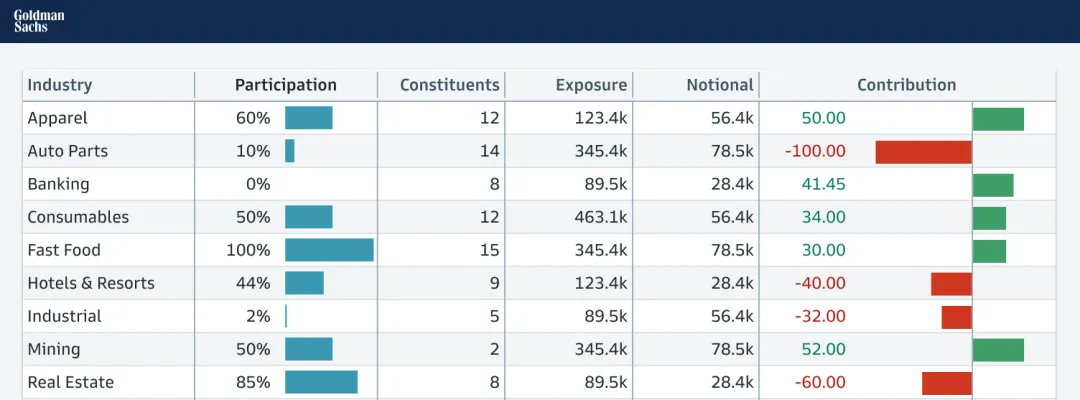Click the Real Estate contribution value -60.00
The height and width of the screenshot is (400, 1080).
(x=820, y=382)
